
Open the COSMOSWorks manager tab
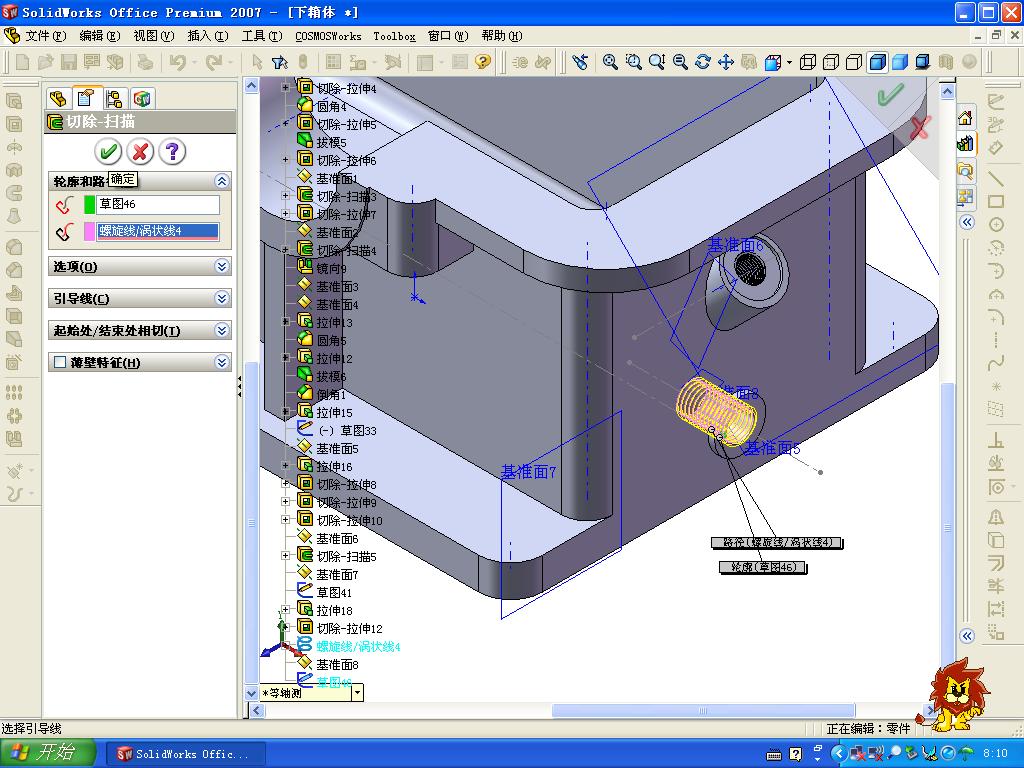point(142,99)
